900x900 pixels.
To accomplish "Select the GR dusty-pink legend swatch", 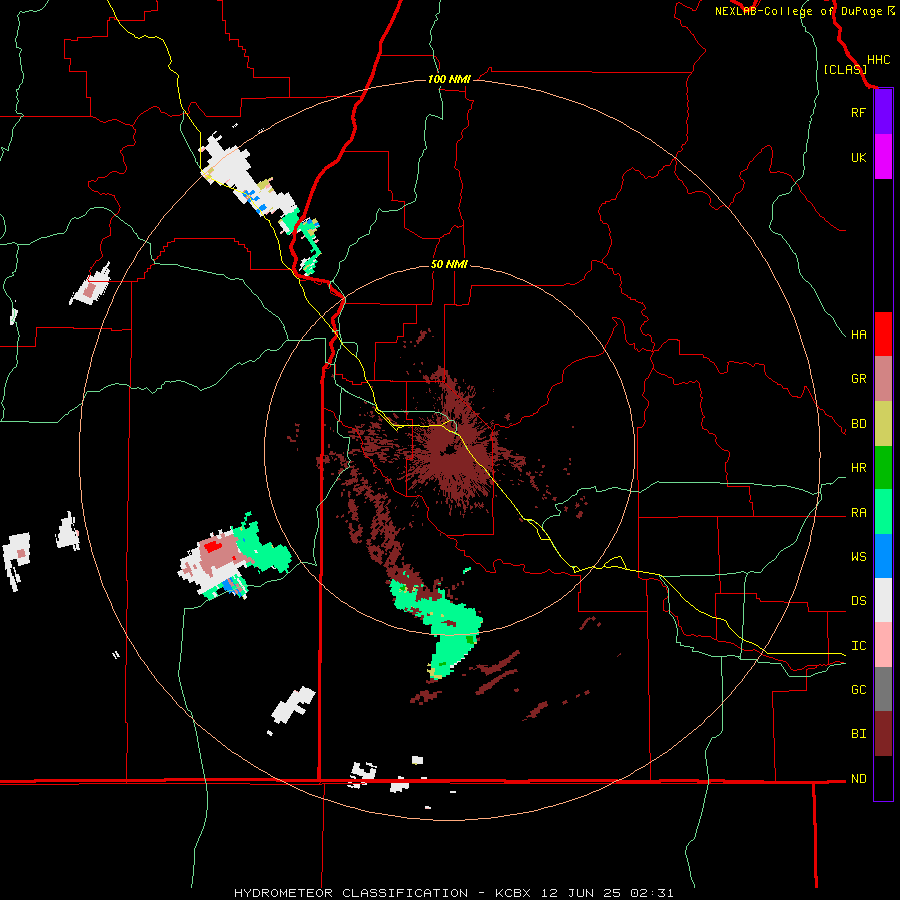I will (883, 378).
